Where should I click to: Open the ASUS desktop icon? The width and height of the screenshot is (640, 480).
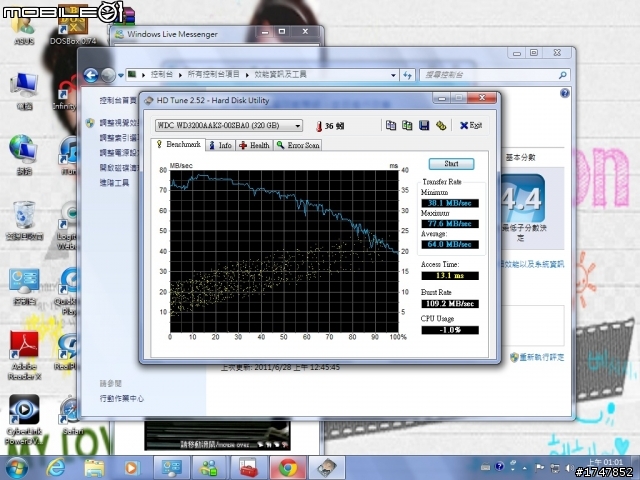[24, 29]
